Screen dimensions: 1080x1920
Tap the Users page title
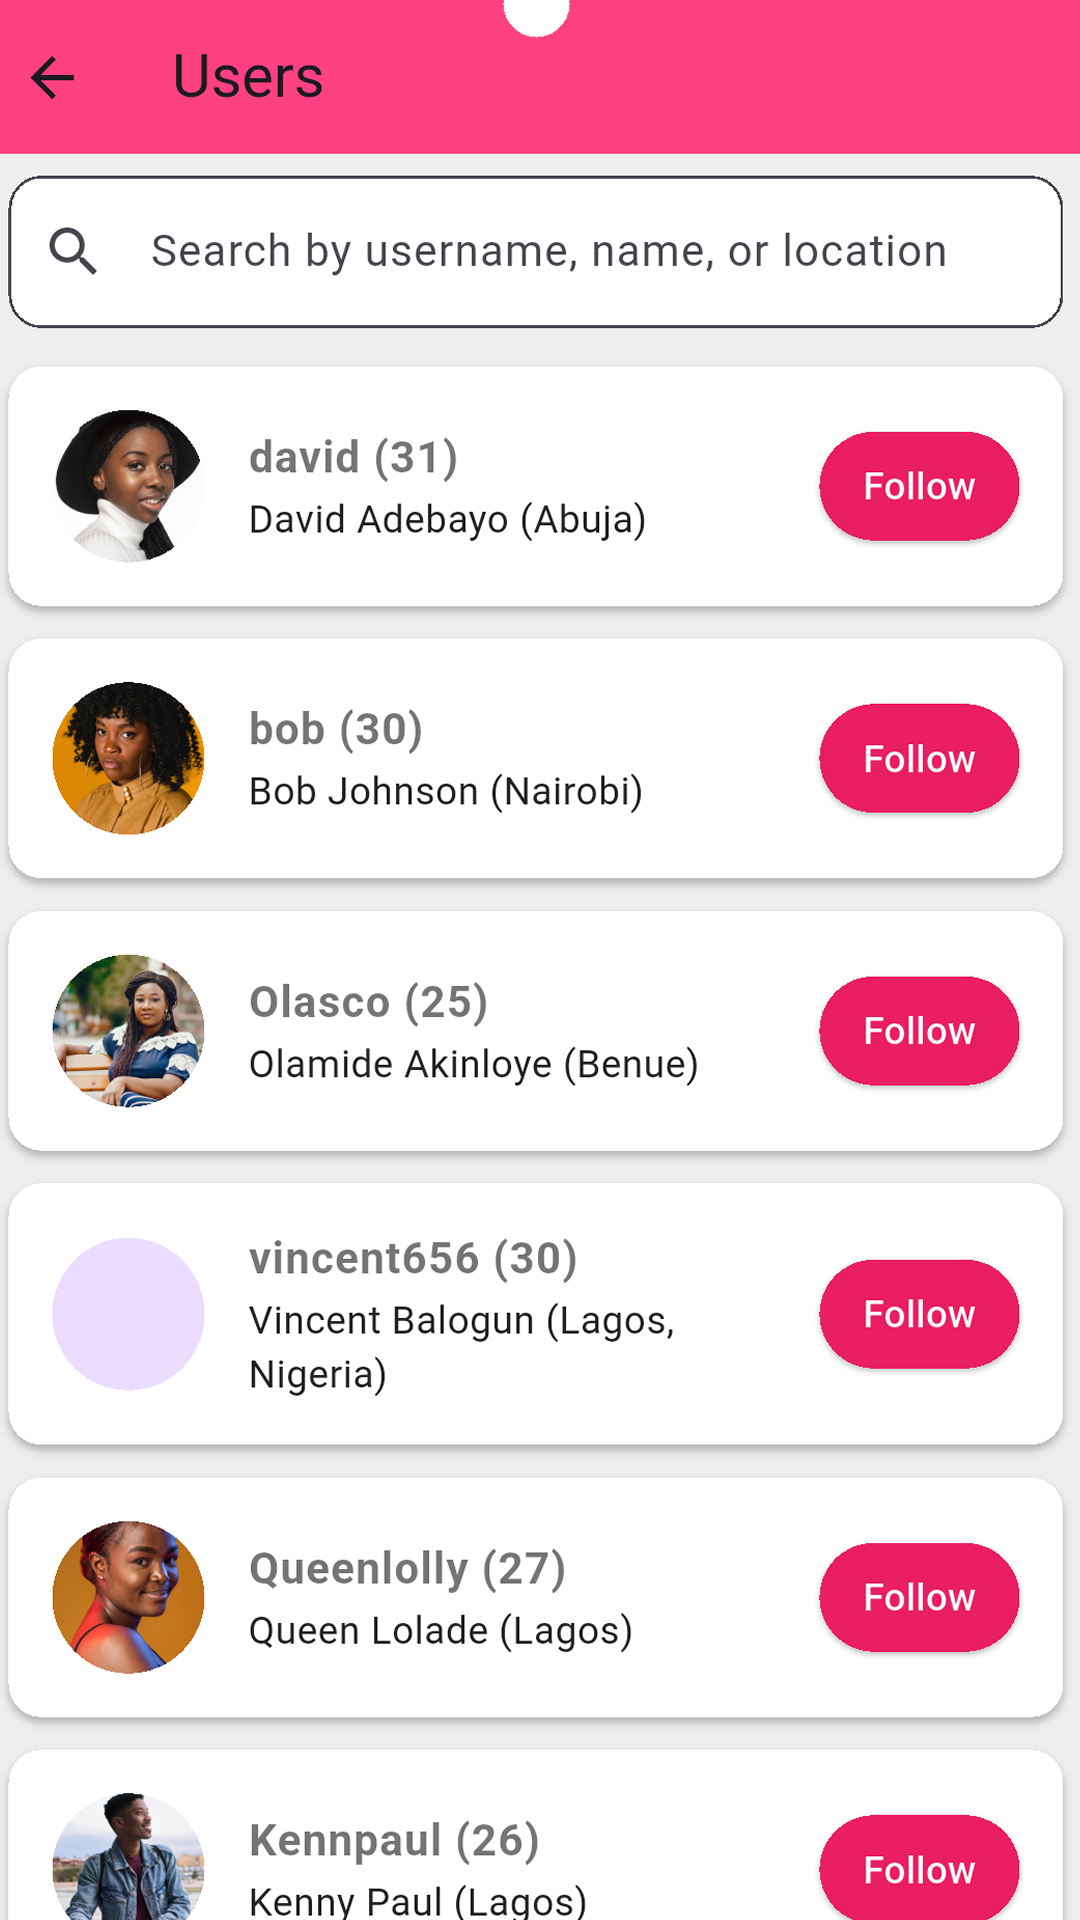(248, 77)
